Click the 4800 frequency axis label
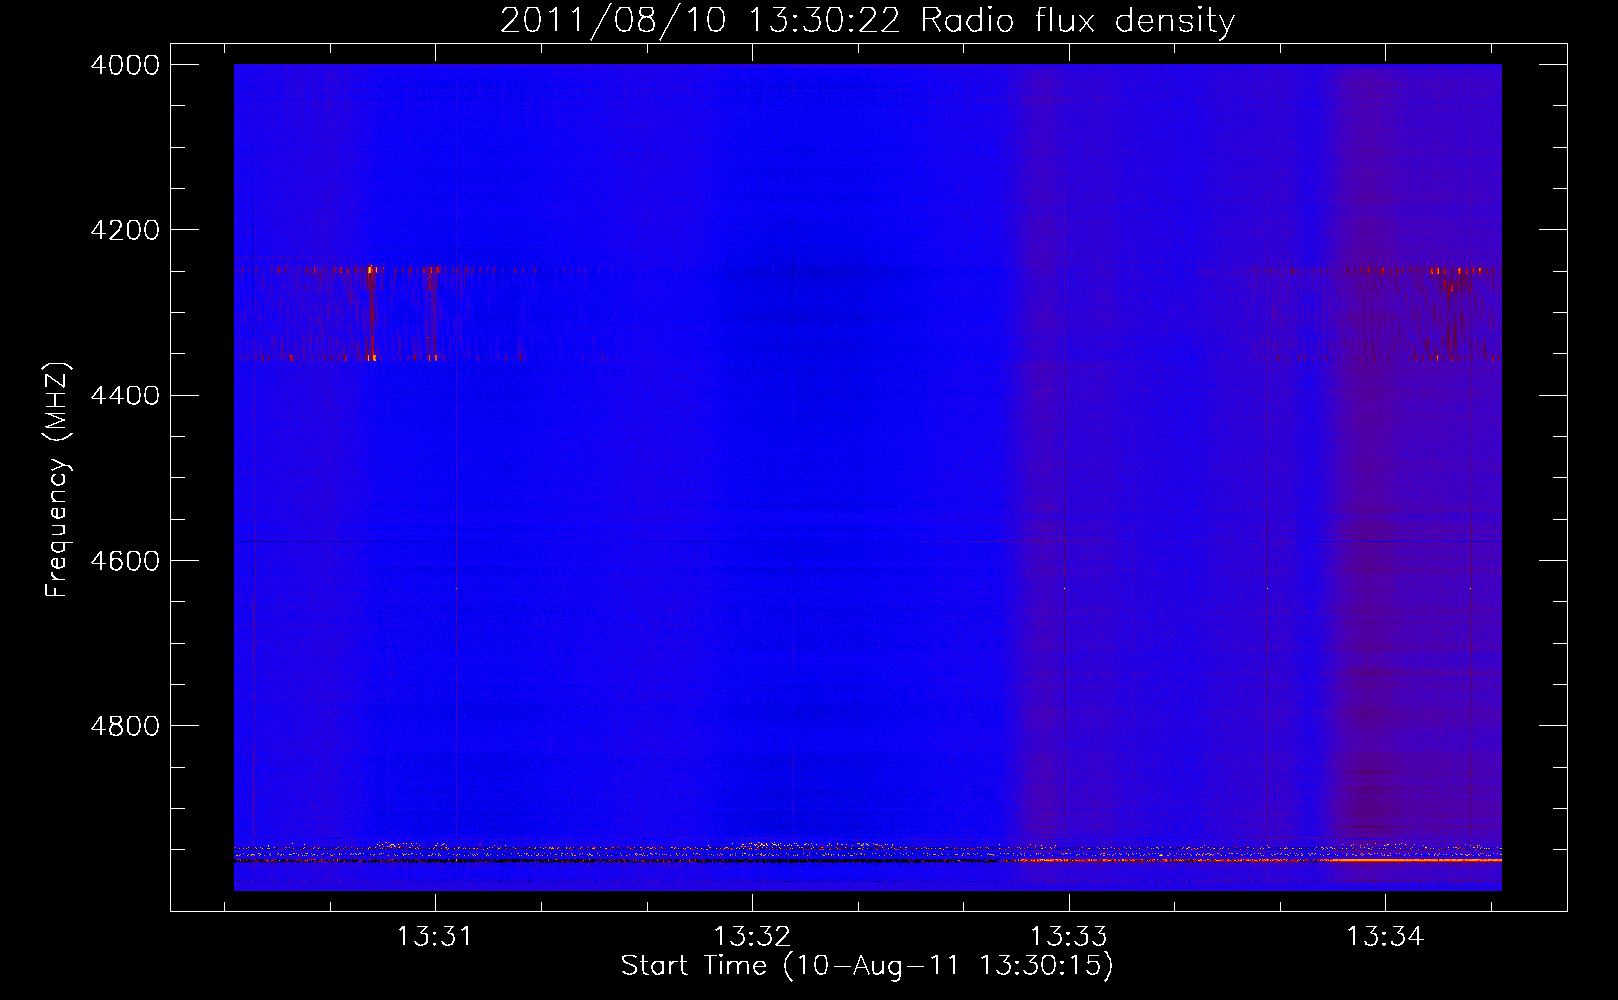Image resolution: width=1618 pixels, height=1000 pixels. (x=124, y=726)
